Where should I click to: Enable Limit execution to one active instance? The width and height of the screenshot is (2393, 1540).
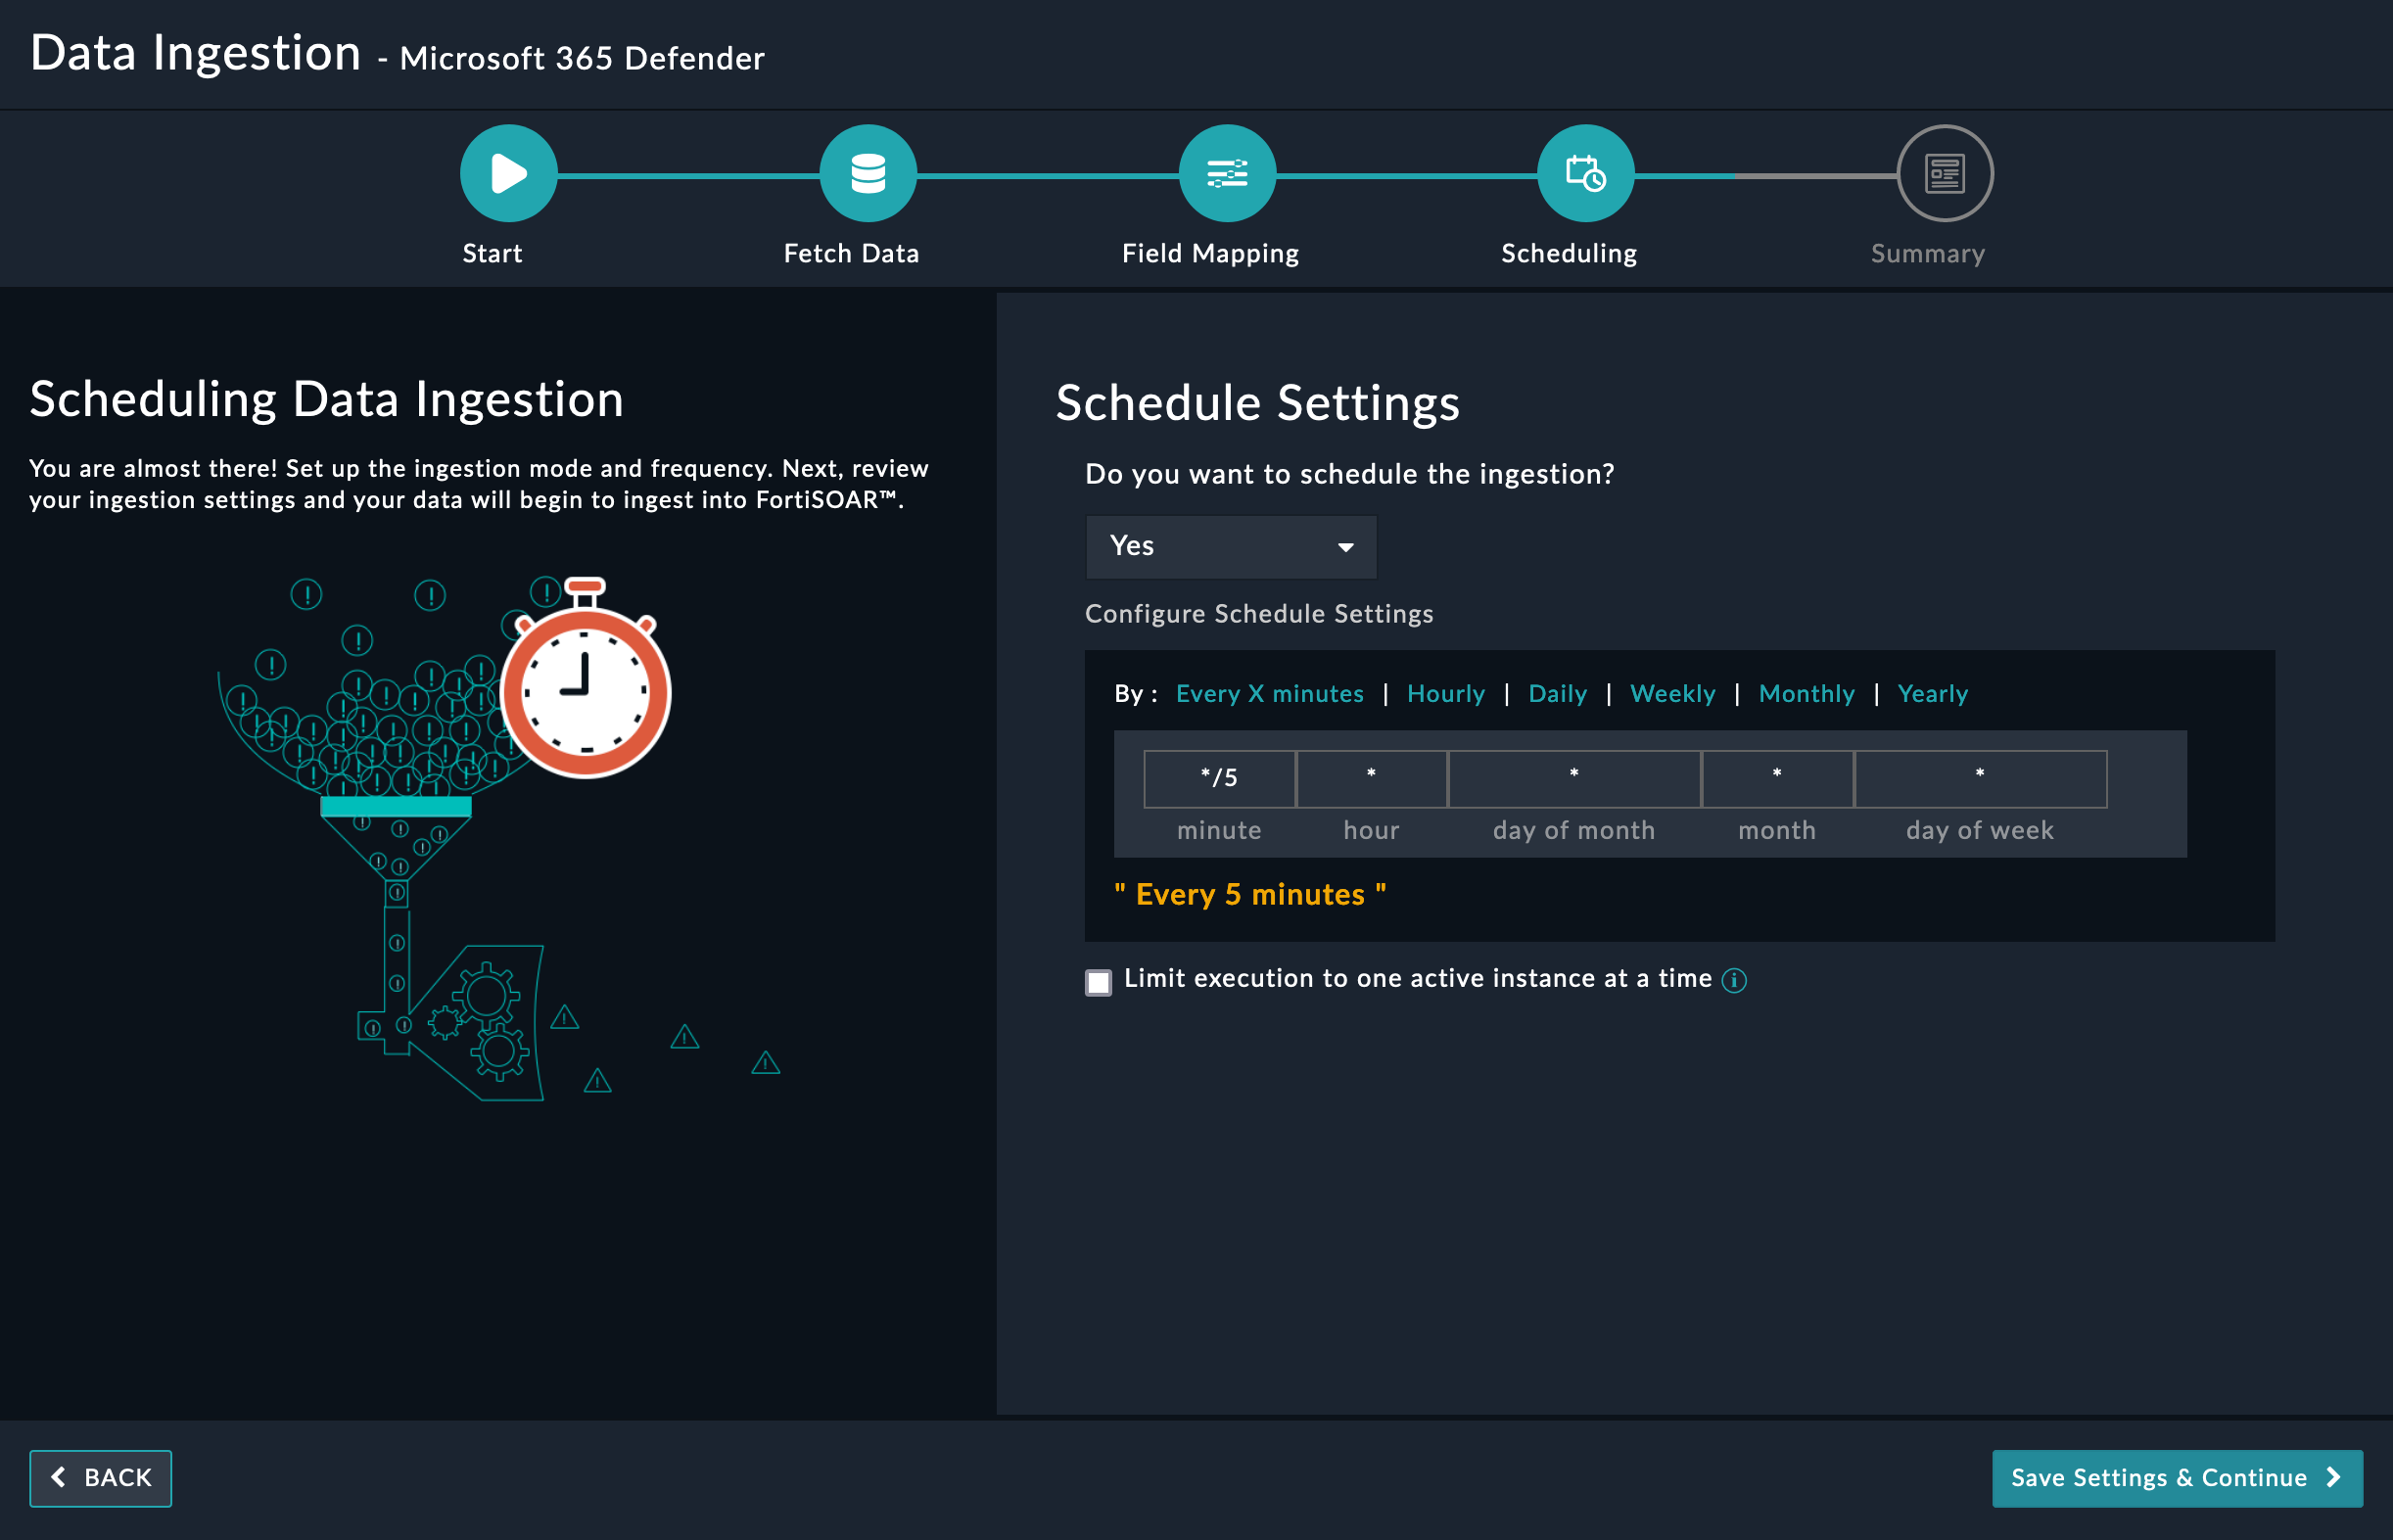pyautogui.click(x=1098, y=982)
